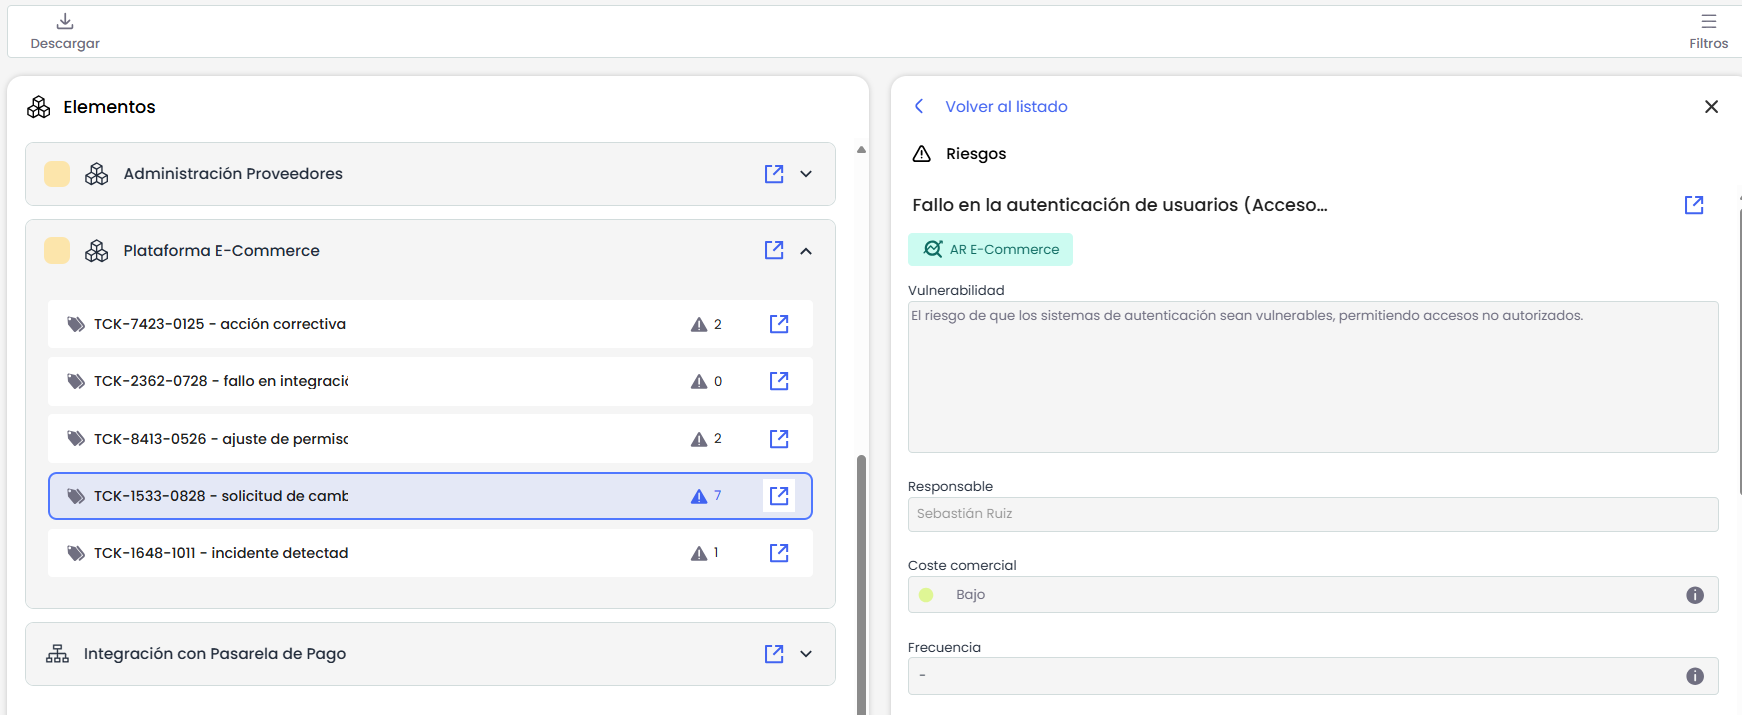
Task: Close the Riesgos detail panel
Action: [x=1711, y=107]
